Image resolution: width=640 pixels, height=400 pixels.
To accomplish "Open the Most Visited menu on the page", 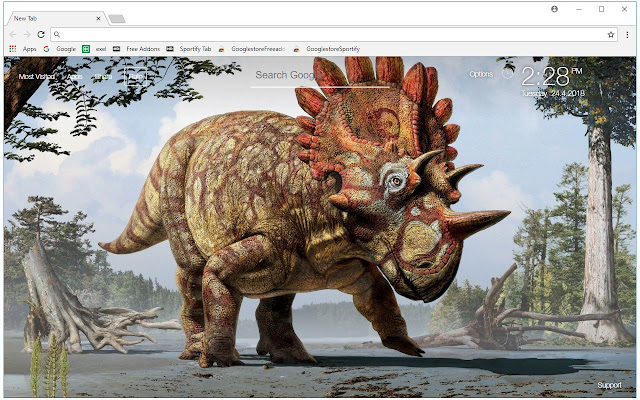I will (x=37, y=76).
